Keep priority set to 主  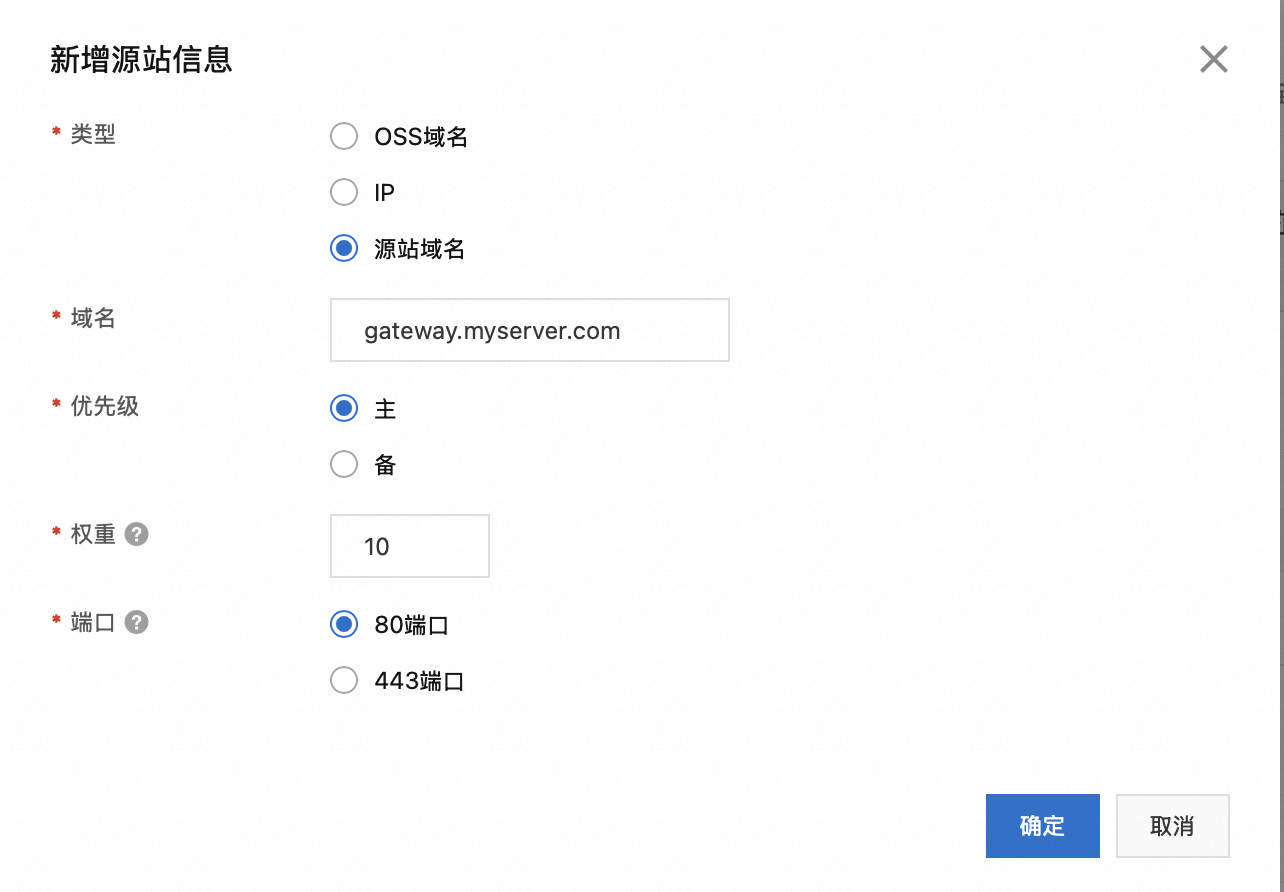(x=343, y=408)
